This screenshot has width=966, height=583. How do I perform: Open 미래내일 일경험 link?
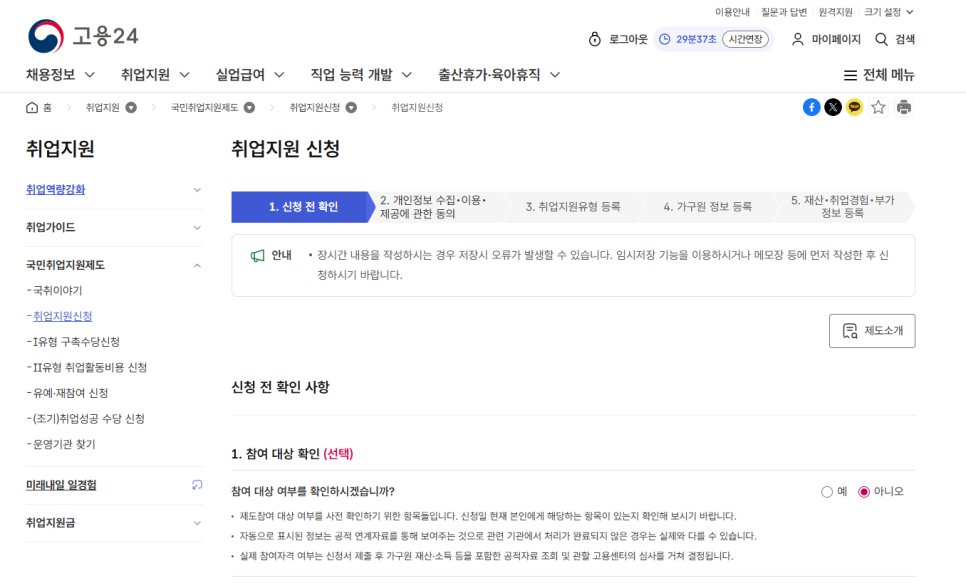click(61, 486)
